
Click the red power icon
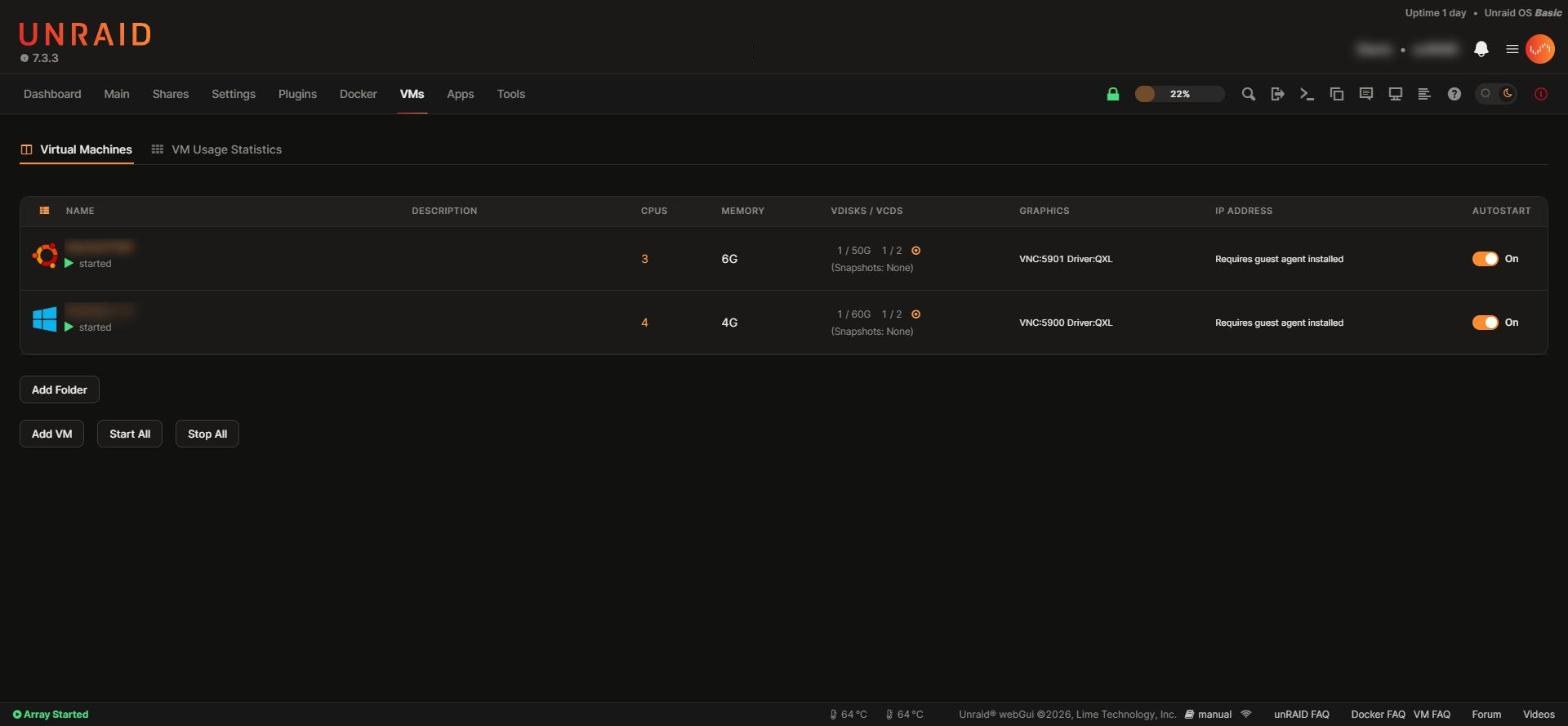(x=1541, y=94)
